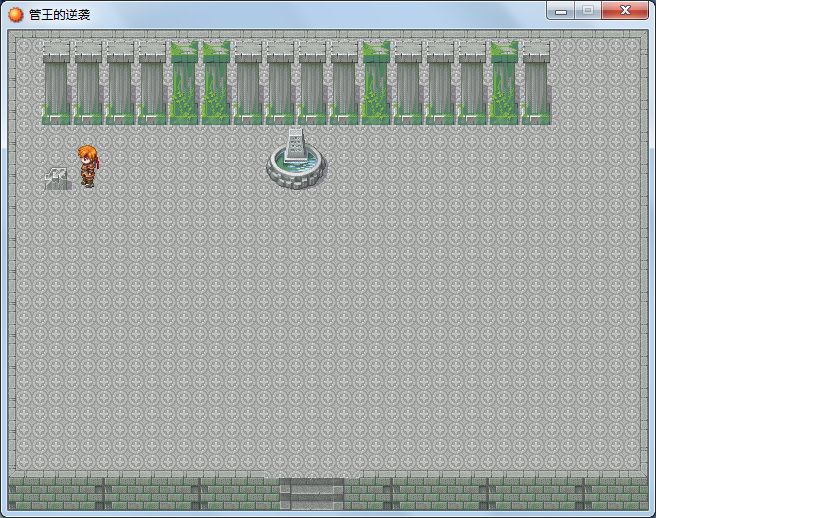Click the orange-haired hero character

coord(88,166)
